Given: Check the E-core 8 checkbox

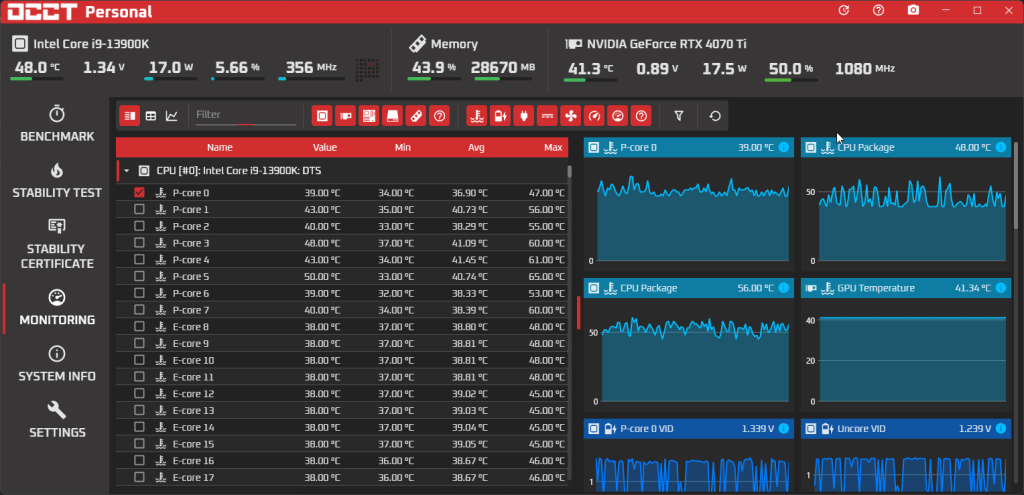Looking at the screenshot, I should [x=139, y=327].
